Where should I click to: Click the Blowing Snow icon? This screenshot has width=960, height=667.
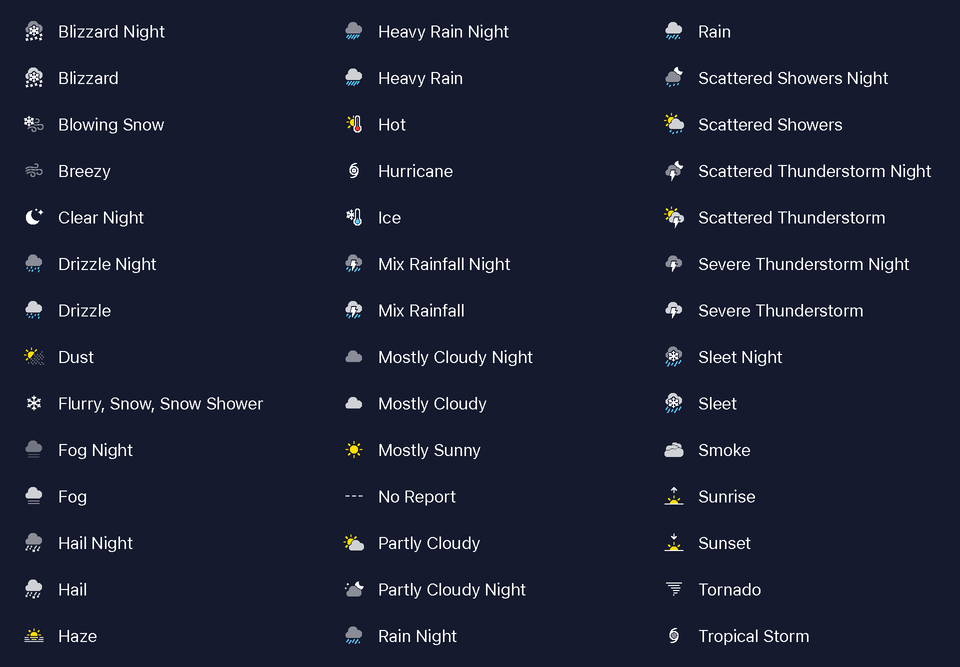[x=34, y=124]
